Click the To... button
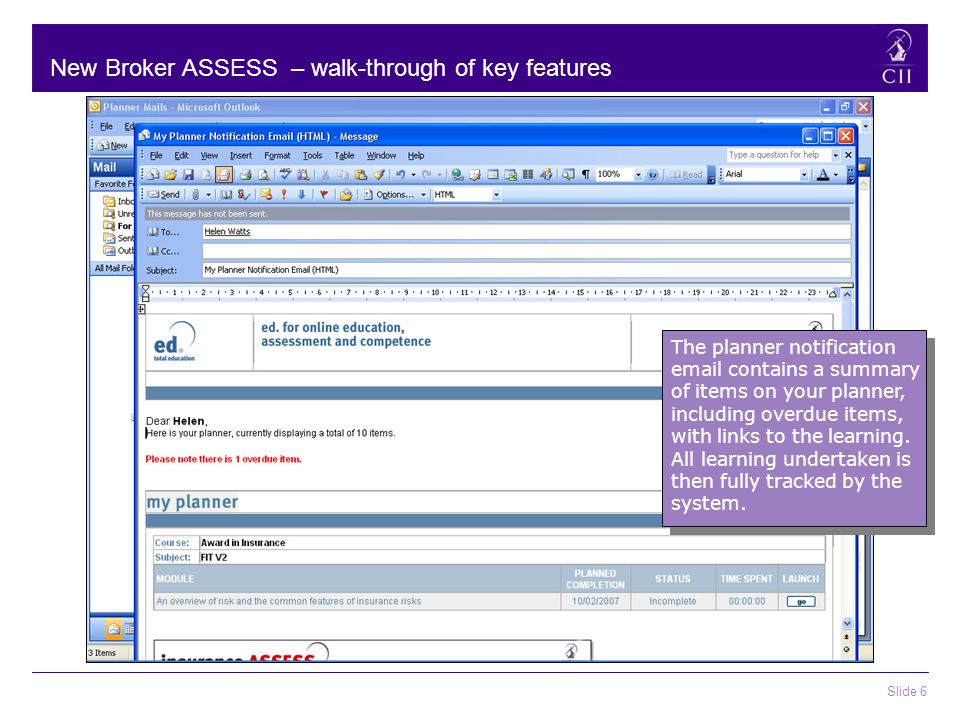 click(x=163, y=232)
